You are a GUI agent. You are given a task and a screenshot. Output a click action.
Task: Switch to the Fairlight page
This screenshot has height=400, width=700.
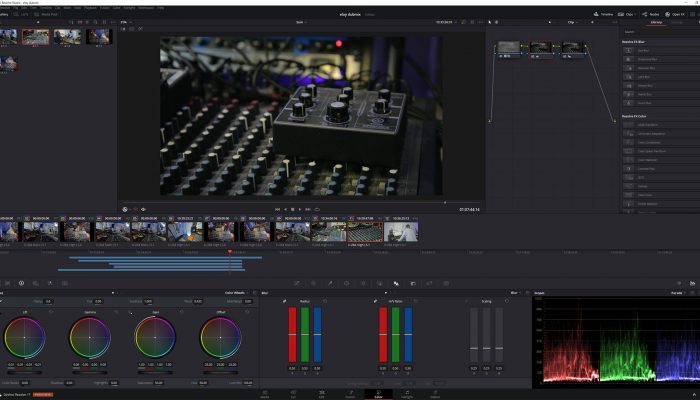point(407,394)
